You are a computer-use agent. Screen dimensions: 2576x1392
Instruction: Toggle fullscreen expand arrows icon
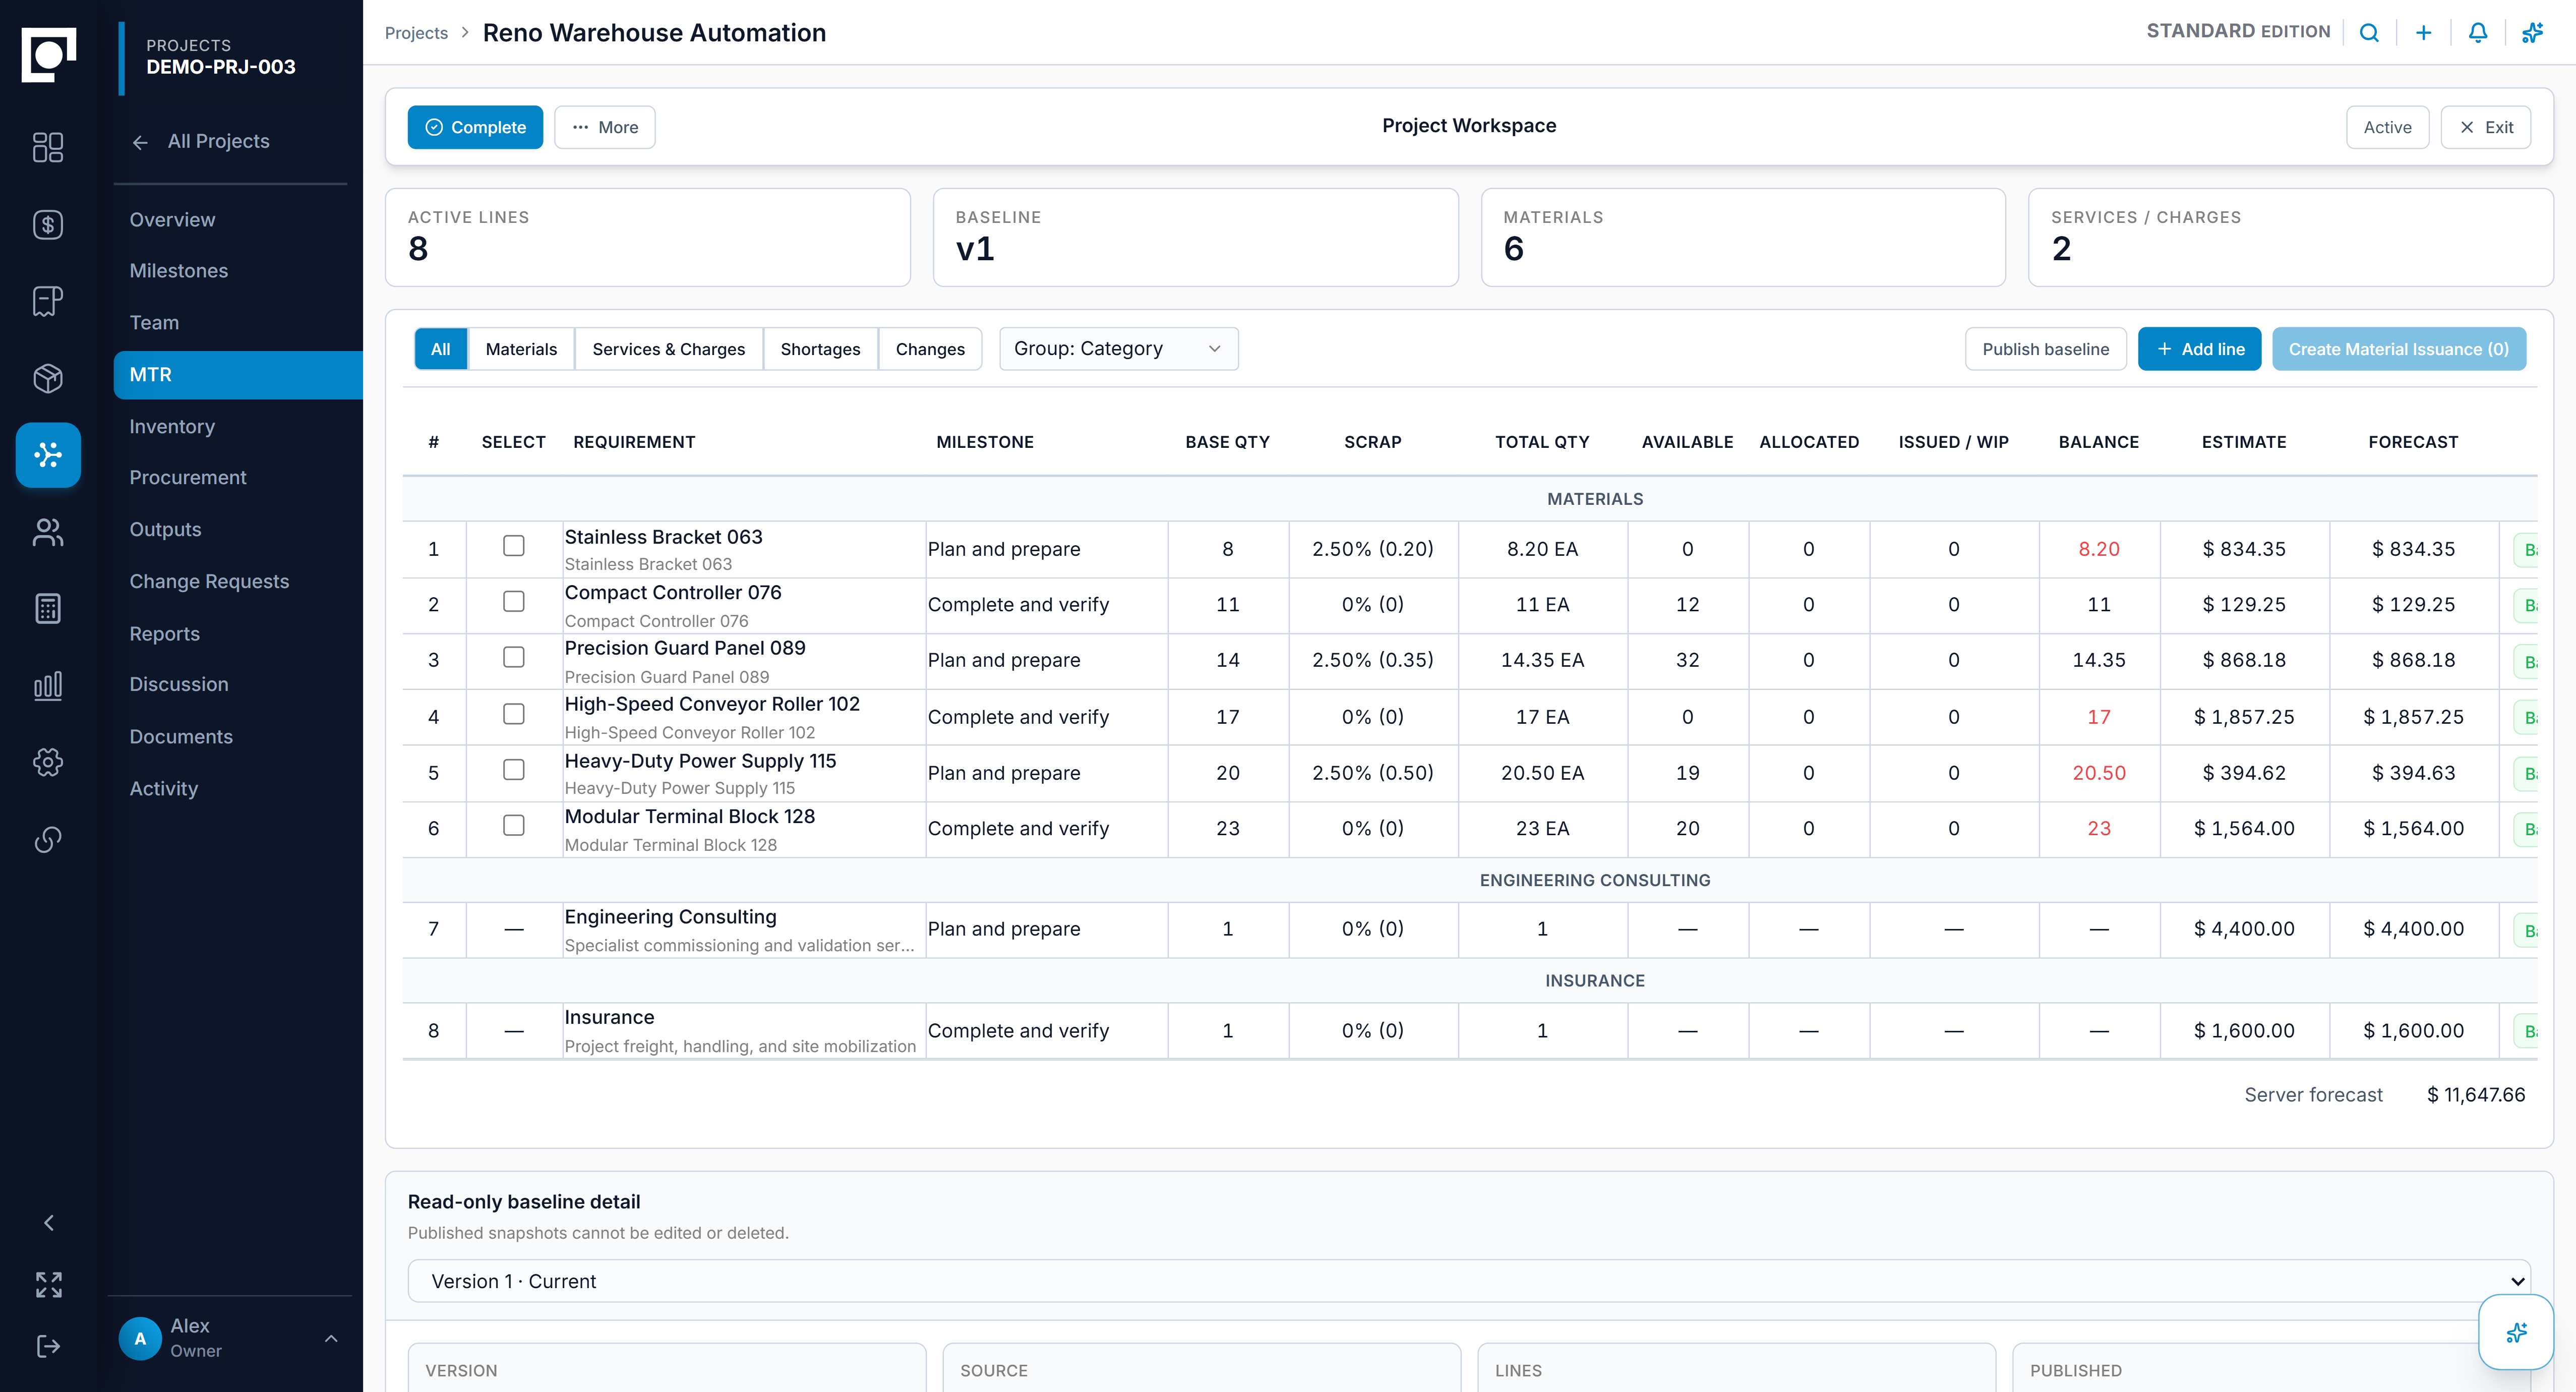click(x=48, y=1284)
